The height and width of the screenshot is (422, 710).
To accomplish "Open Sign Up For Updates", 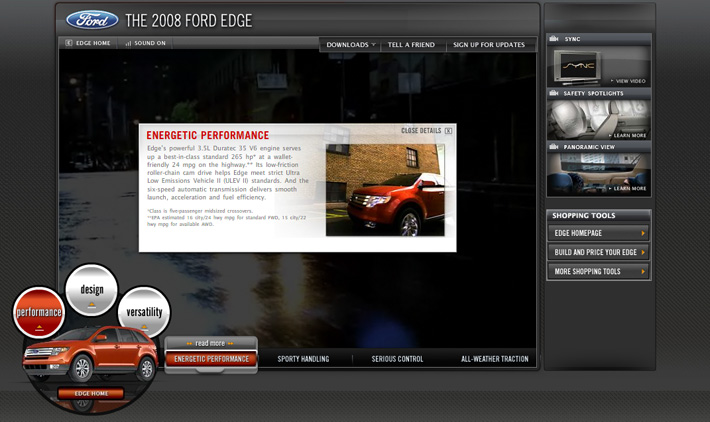I will coord(489,45).
